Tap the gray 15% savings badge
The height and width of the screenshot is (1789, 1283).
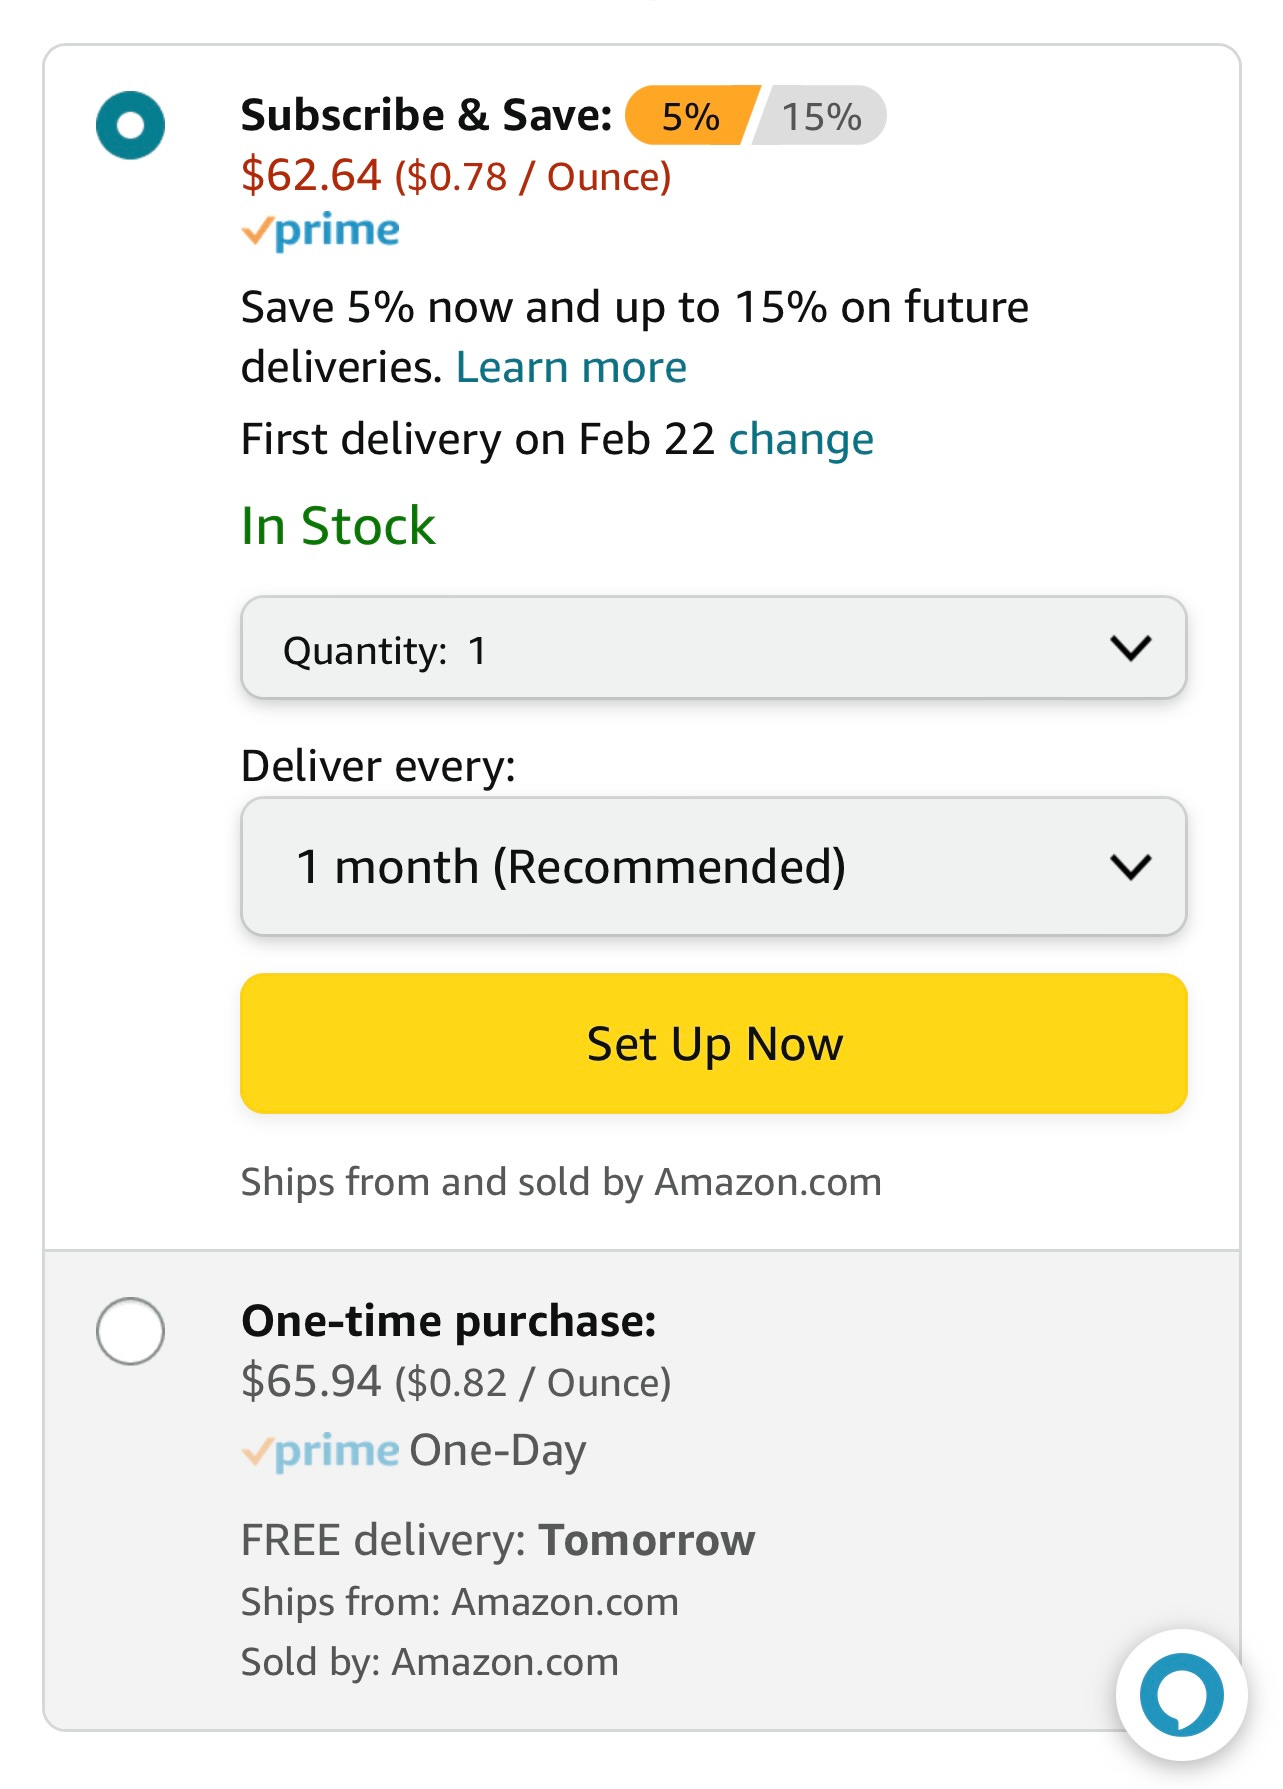(x=820, y=116)
